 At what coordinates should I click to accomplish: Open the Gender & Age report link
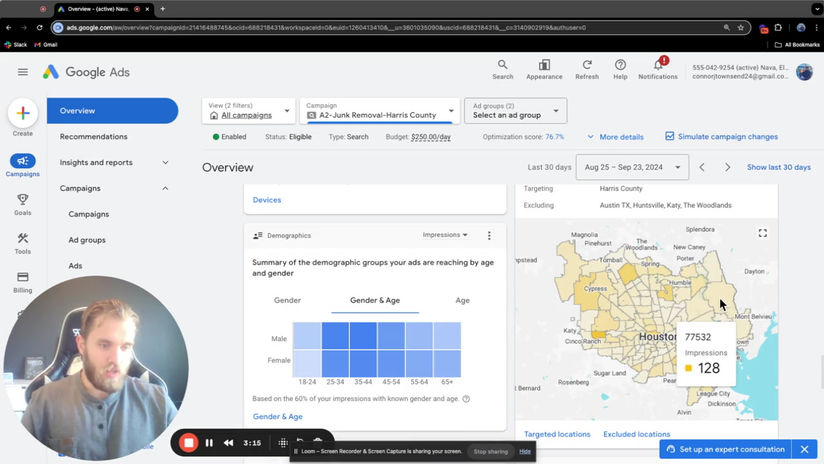click(277, 416)
